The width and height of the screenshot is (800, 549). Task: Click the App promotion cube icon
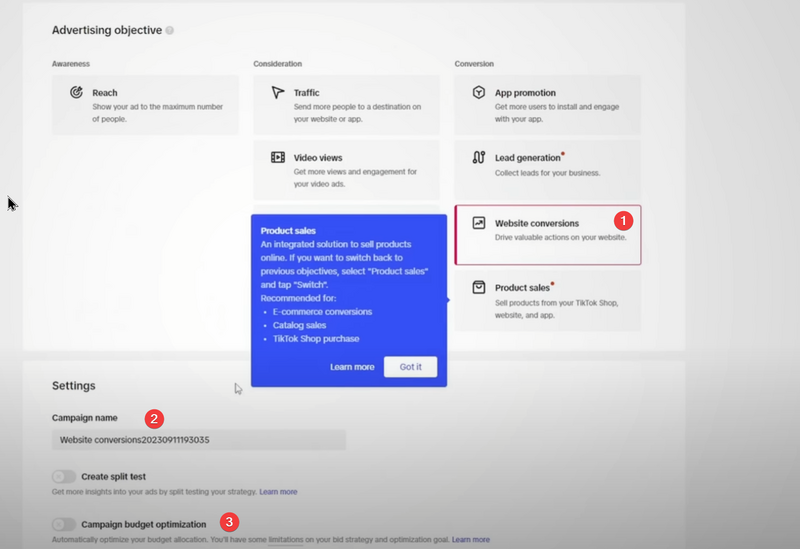click(x=479, y=93)
